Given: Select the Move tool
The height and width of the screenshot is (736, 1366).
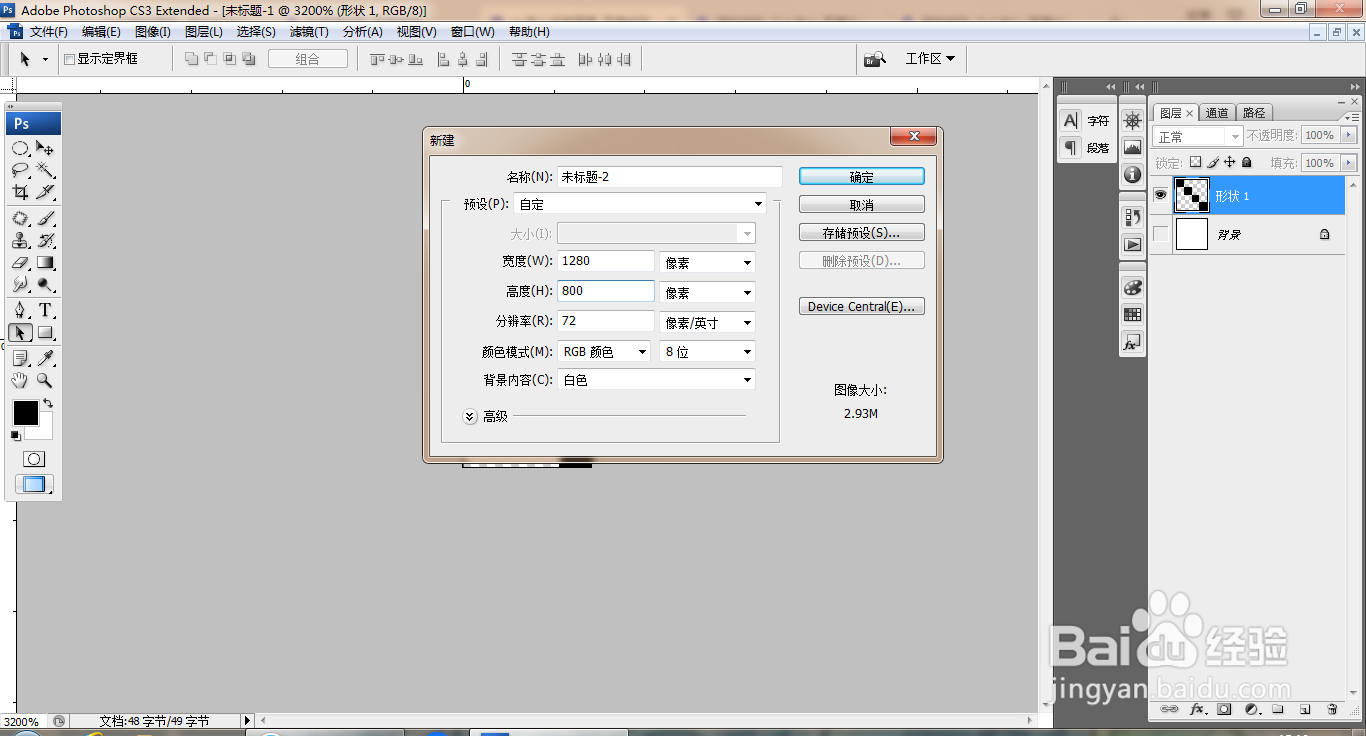Looking at the screenshot, I should pos(45,148).
